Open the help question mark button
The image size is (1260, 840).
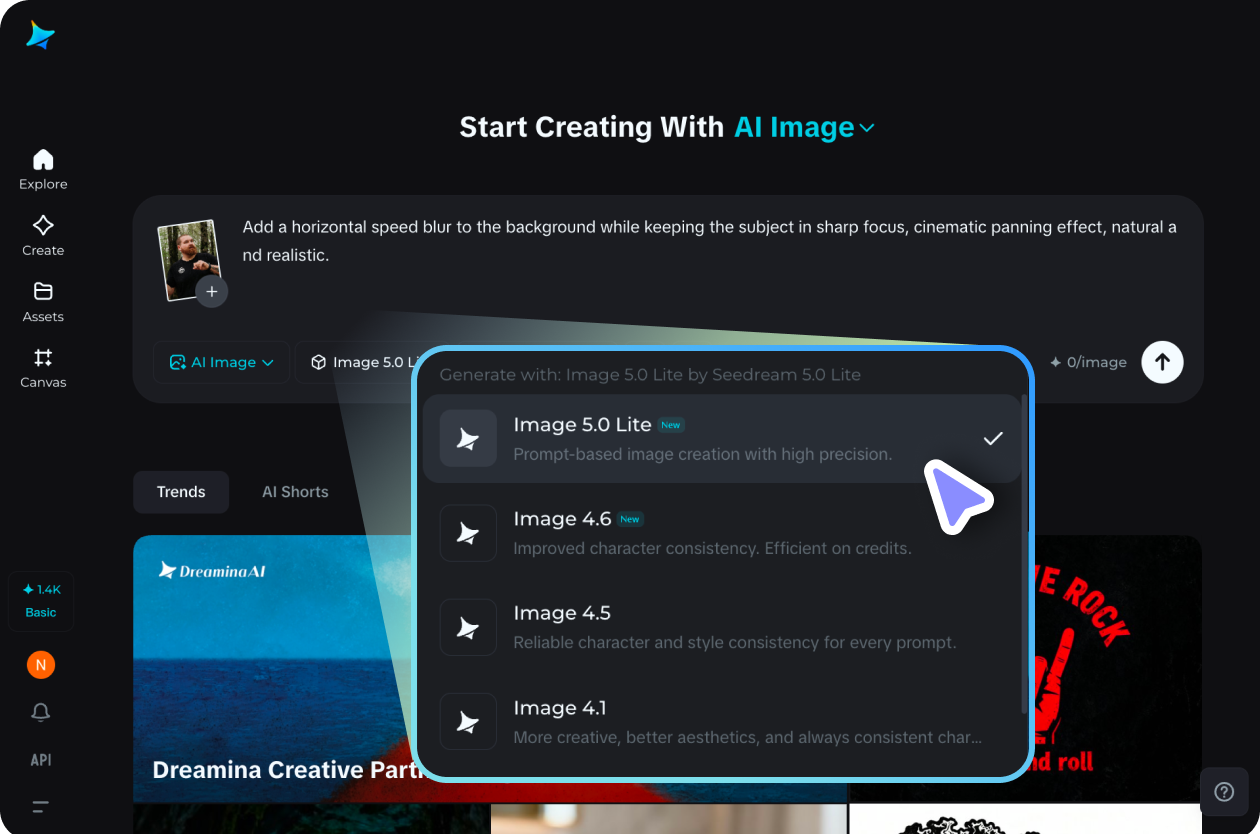(1224, 792)
